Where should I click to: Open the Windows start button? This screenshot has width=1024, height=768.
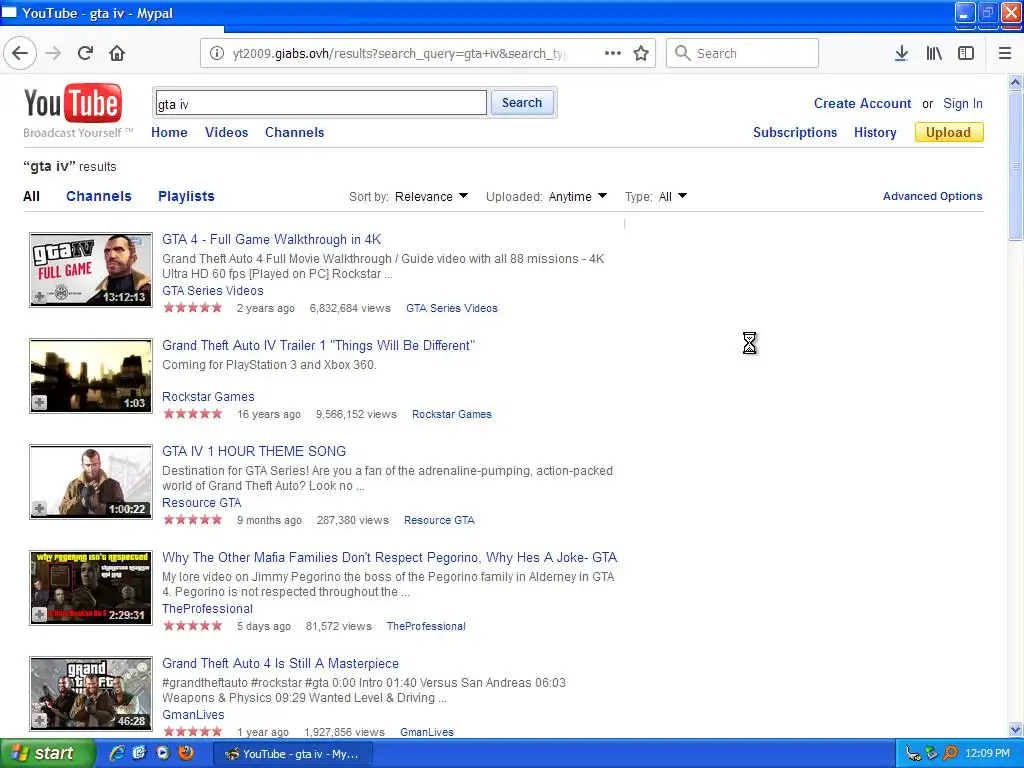click(47, 754)
